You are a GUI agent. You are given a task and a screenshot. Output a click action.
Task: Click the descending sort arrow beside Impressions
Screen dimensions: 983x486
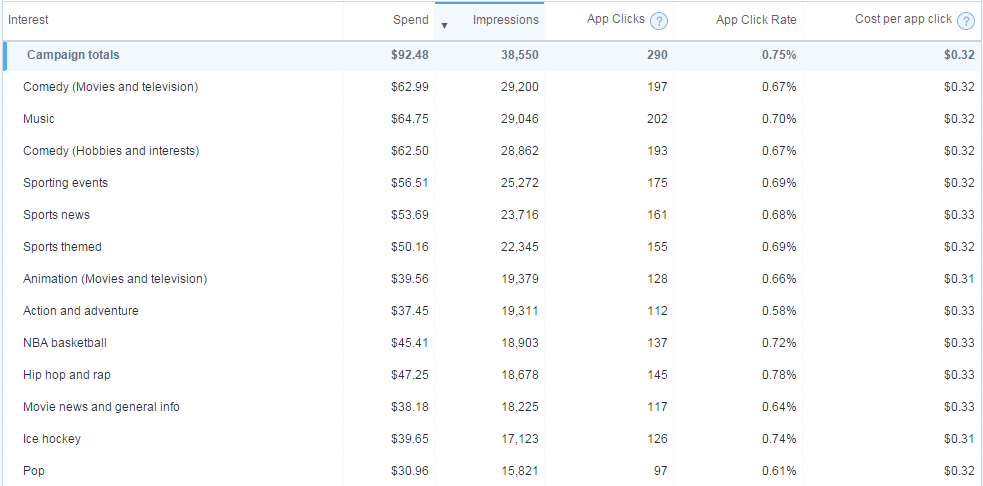444,25
